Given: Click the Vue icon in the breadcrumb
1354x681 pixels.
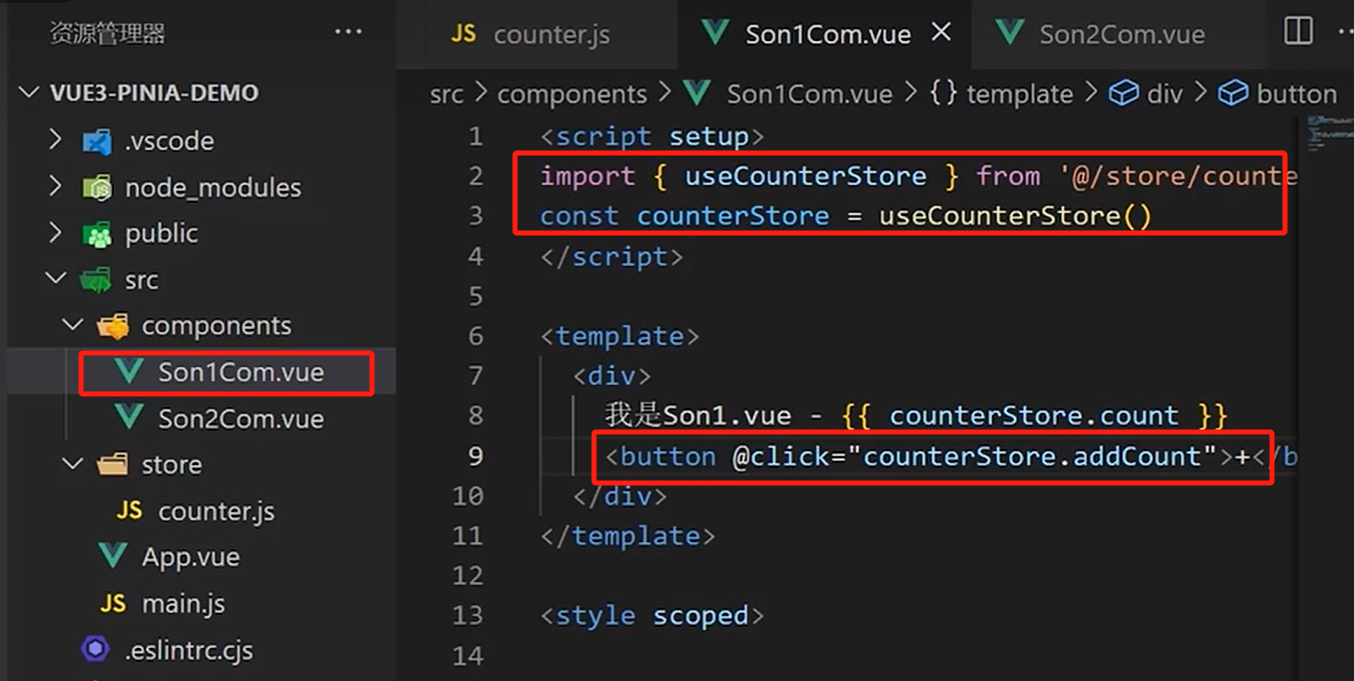Looking at the screenshot, I should pyautogui.click(x=697, y=93).
